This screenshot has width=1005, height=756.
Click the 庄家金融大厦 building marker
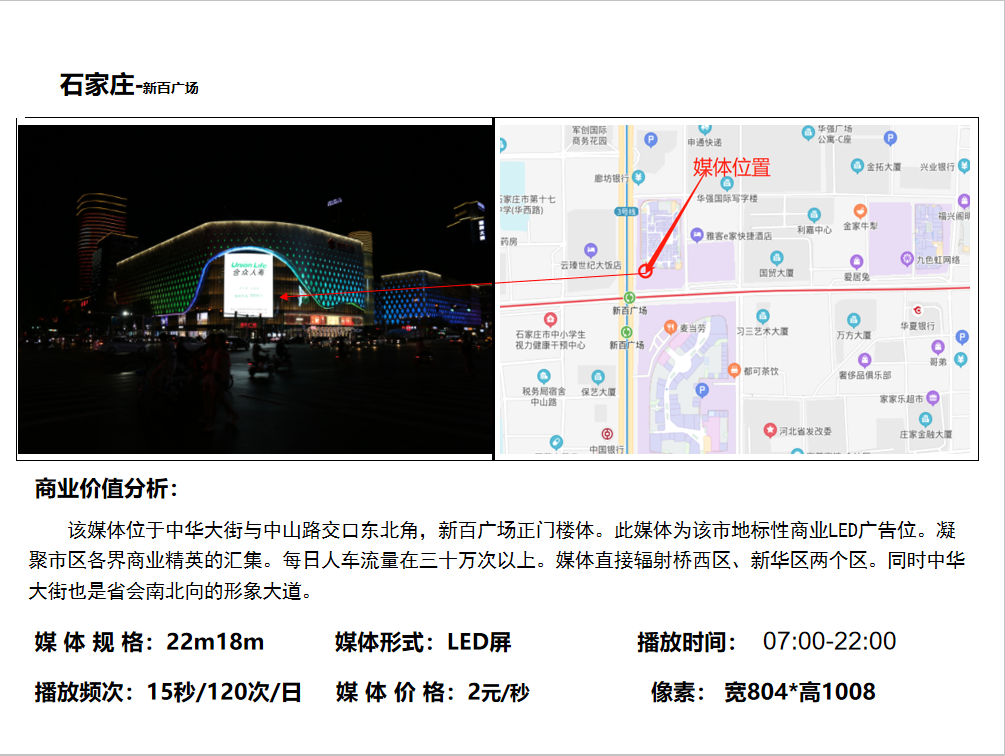pos(925,420)
